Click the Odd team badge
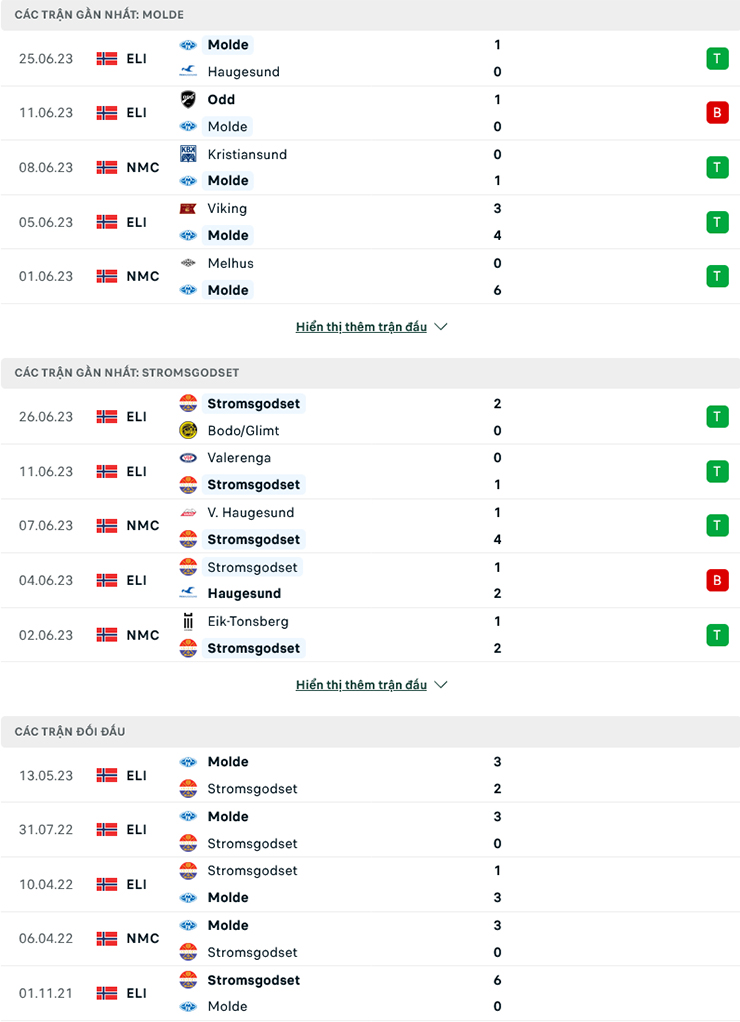The height and width of the screenshot is (1022, 740). pyautogui.click(x=191, y=100)
